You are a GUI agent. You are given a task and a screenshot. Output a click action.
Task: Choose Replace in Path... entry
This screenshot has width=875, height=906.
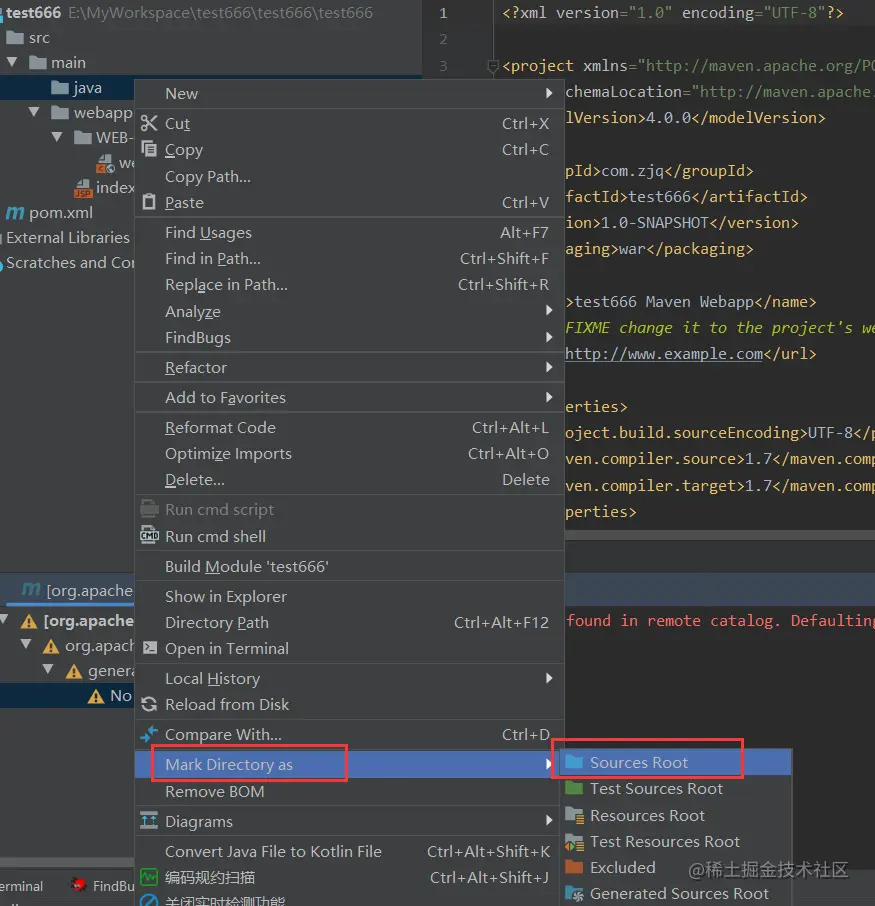click(x=349, y=284)
